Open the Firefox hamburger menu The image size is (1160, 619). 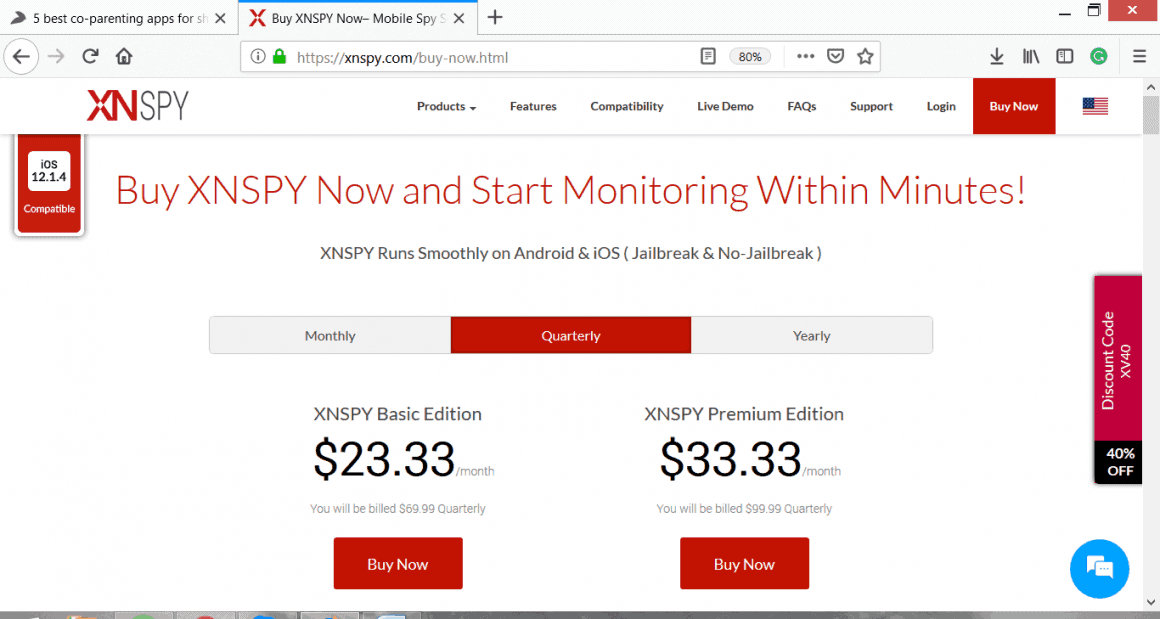[1139, 56]
